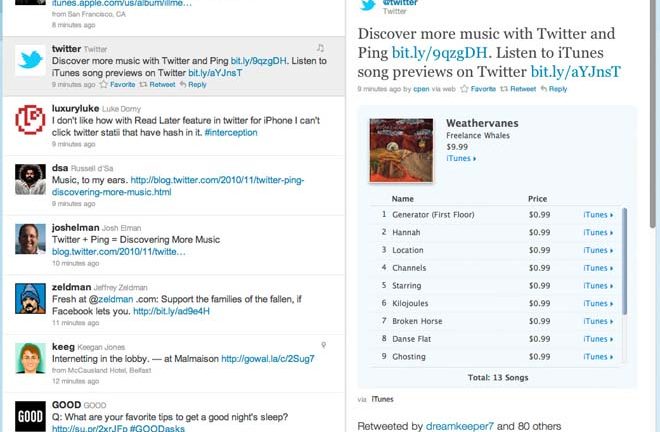Click the "Weathervanes" album title
This screenshot has width=660, height=432.
click(x=482, y=123)
